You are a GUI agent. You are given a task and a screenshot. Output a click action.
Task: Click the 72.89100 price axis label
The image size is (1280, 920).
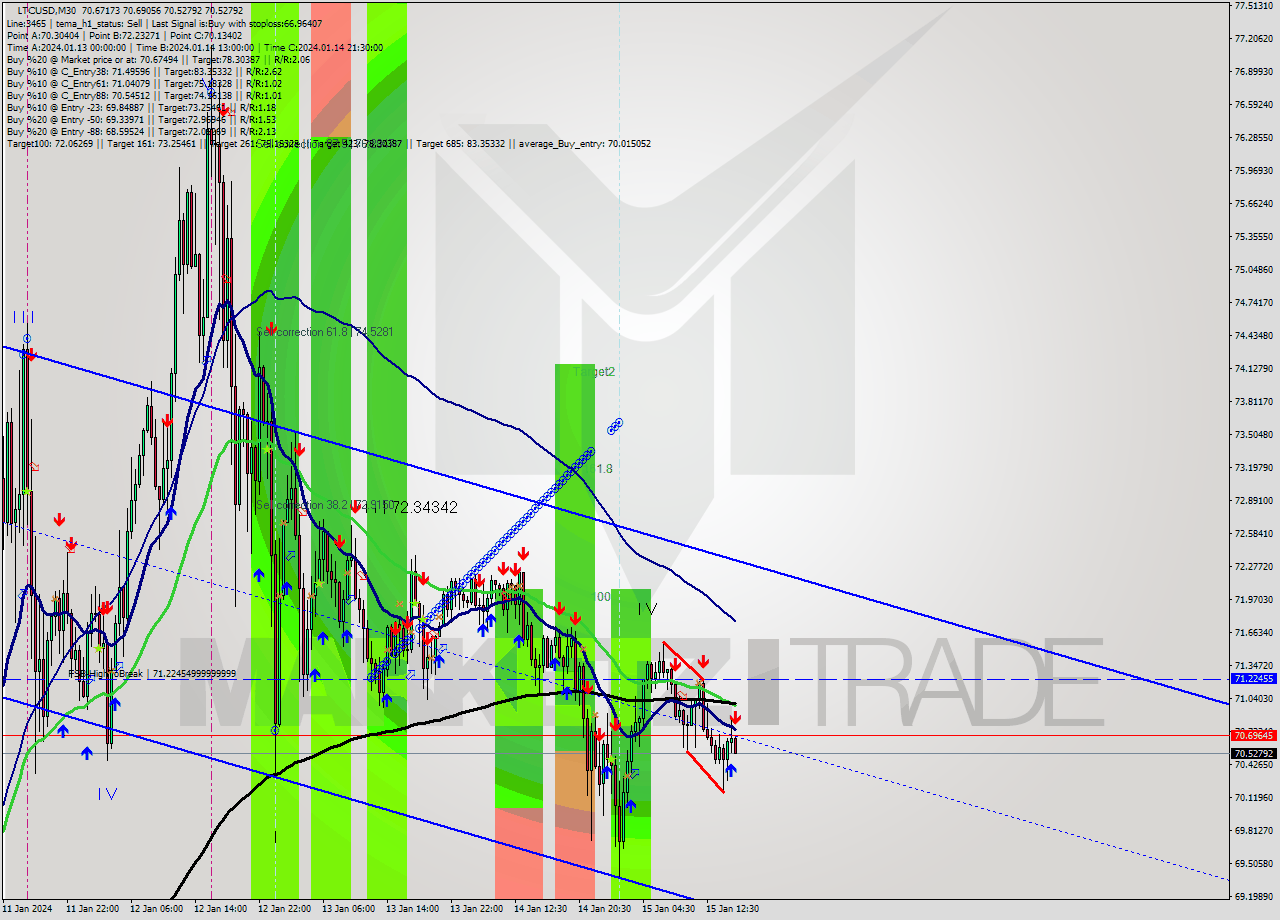1253,501
